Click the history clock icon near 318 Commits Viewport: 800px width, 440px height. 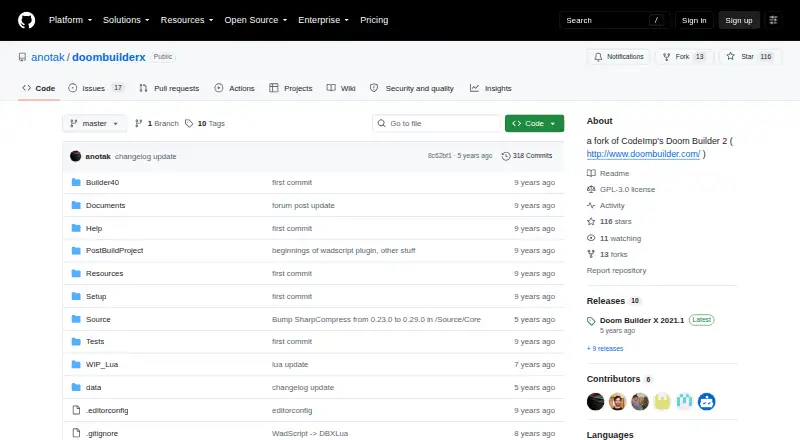click(x=506, y=156)
